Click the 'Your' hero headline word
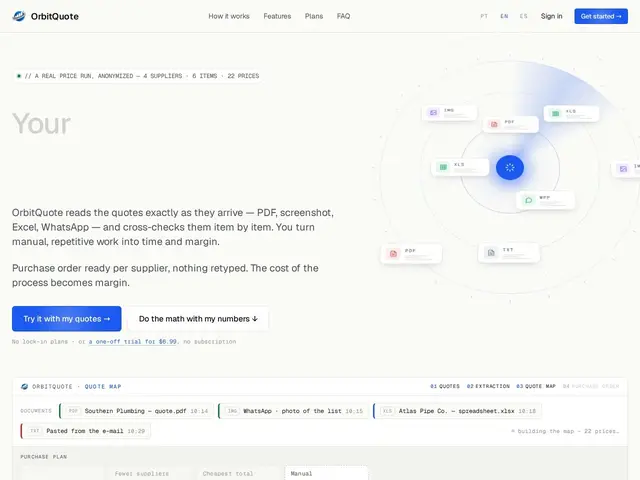640x480 pixels. pyautogui.click(x=41, y=124)
